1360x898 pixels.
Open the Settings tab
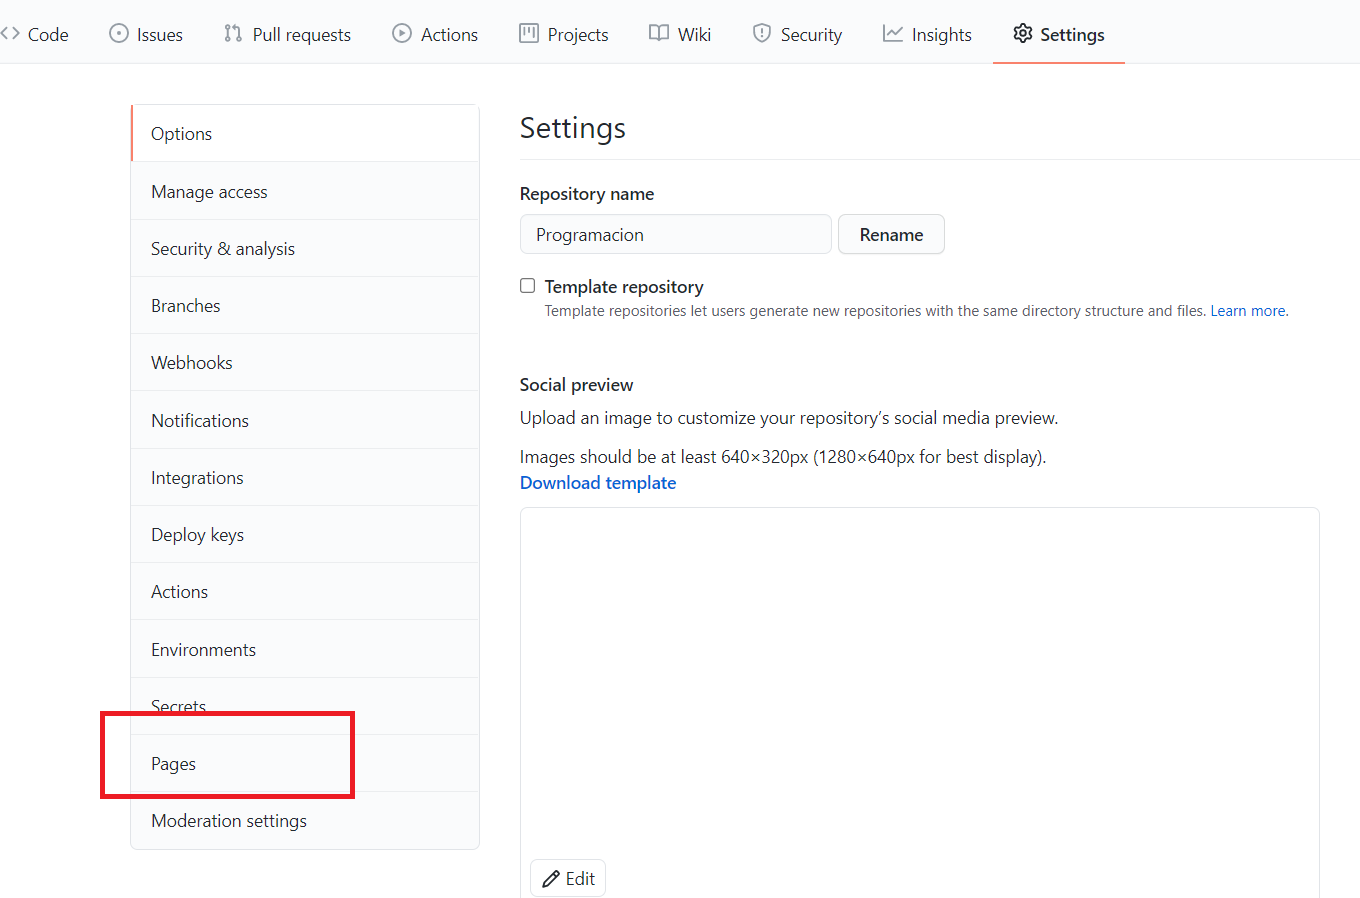tap(1059, 34)
